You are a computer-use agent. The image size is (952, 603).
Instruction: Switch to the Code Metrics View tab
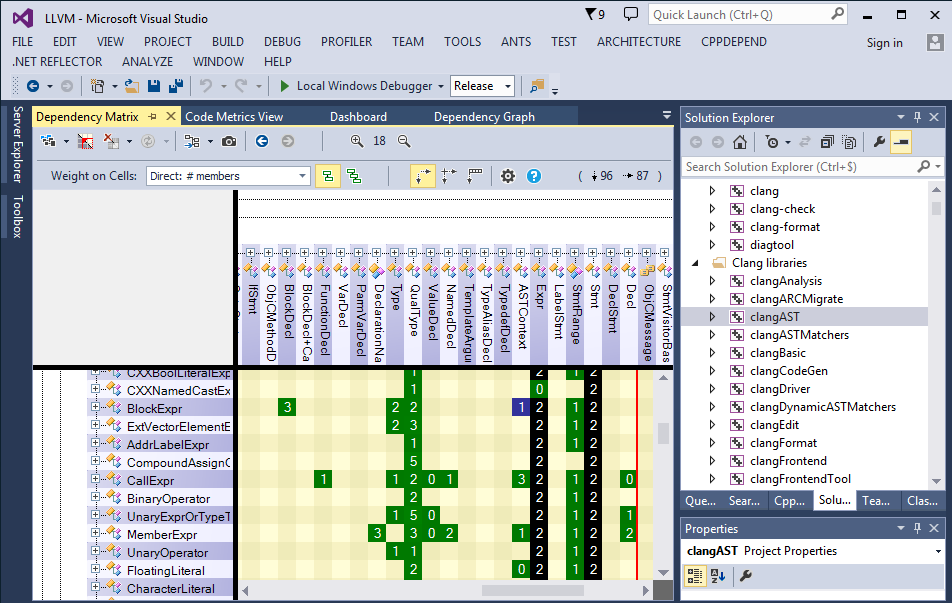coord(234,117)
